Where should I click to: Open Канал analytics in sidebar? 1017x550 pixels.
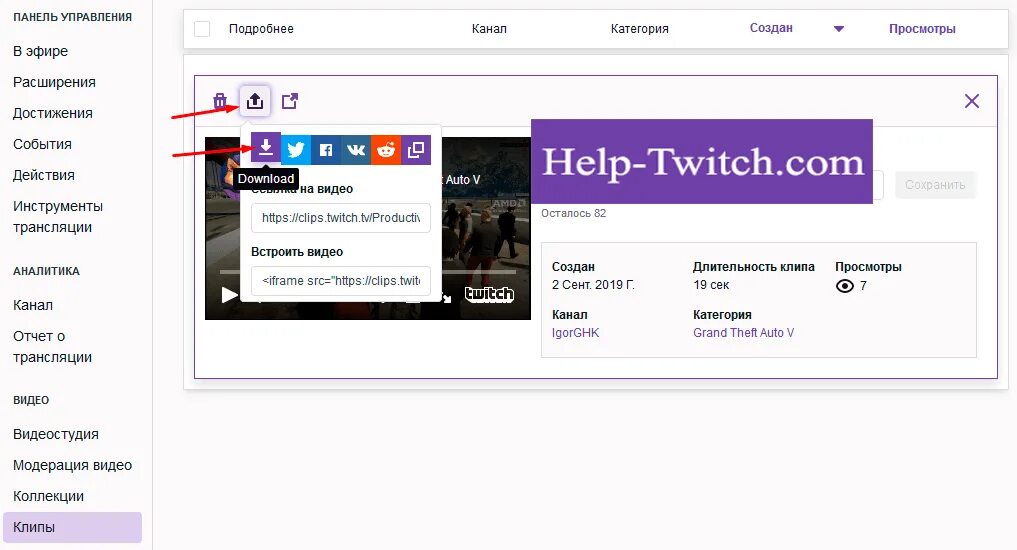coord(33,305)
